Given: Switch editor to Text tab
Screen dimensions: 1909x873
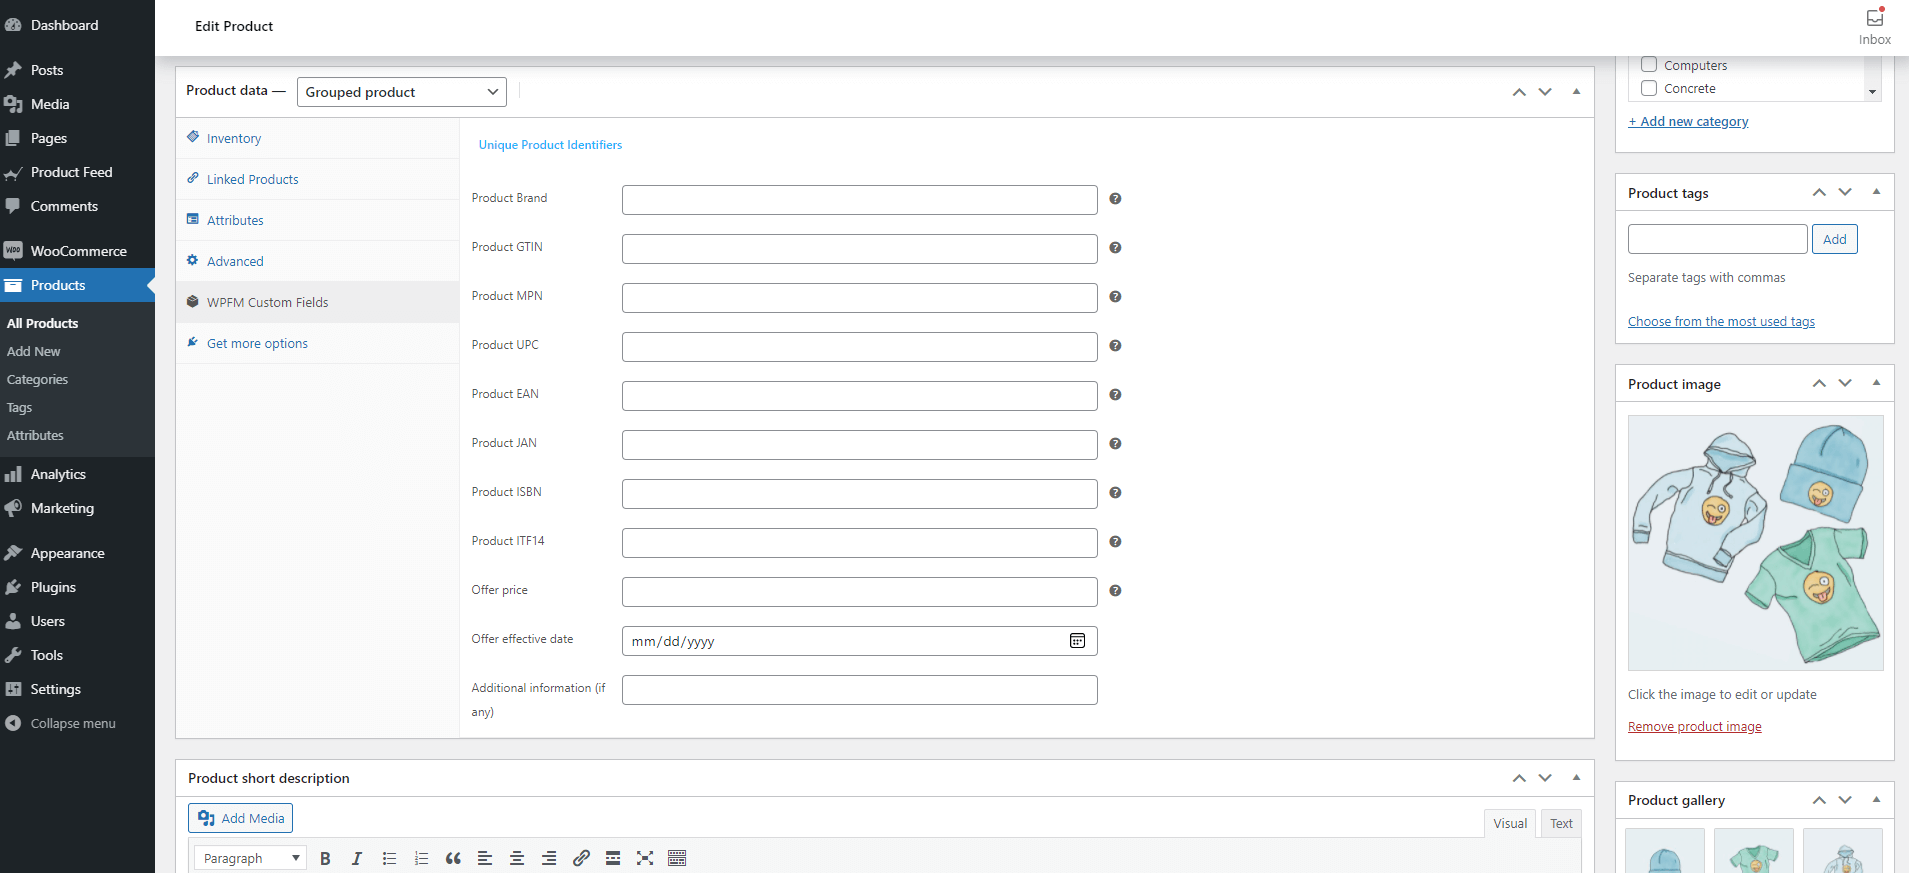Looking at the screenshot, I should coord(1561,823).
